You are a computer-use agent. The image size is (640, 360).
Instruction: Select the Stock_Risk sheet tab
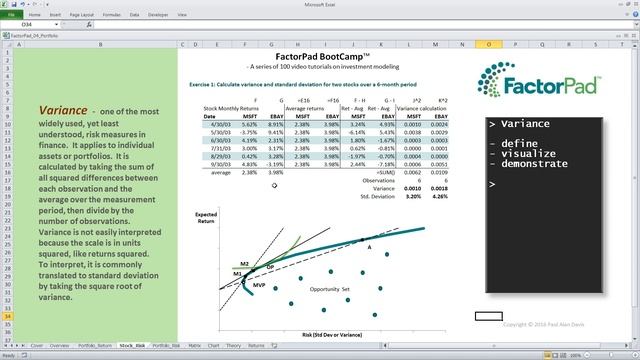132,345
